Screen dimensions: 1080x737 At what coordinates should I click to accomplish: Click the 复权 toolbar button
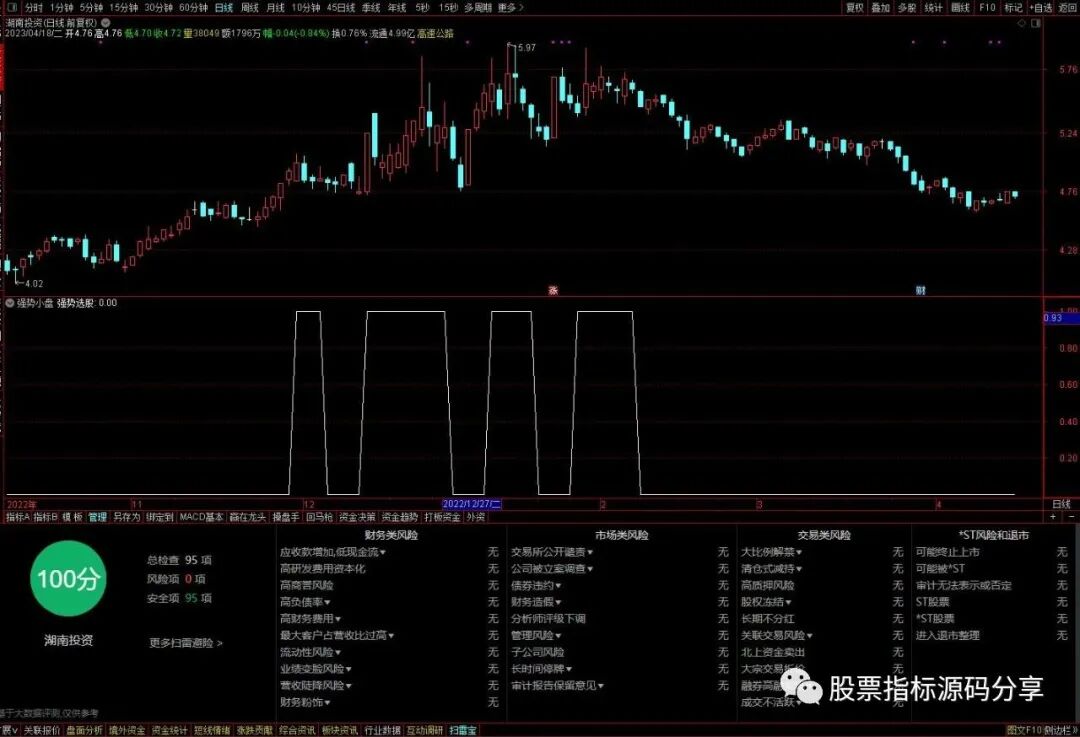(855, 8)
